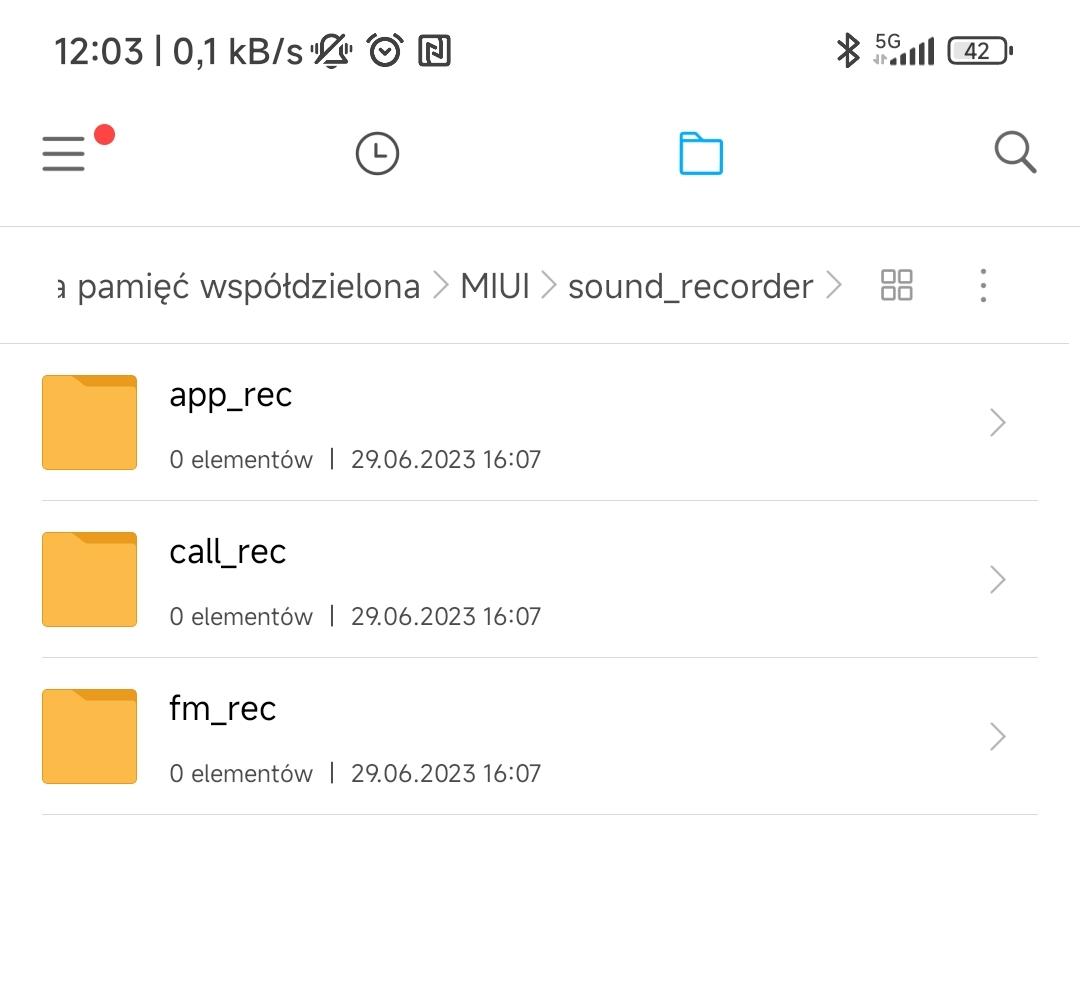
Task: Expand app_rec using its chevron arrow
Action: [997, 423]
